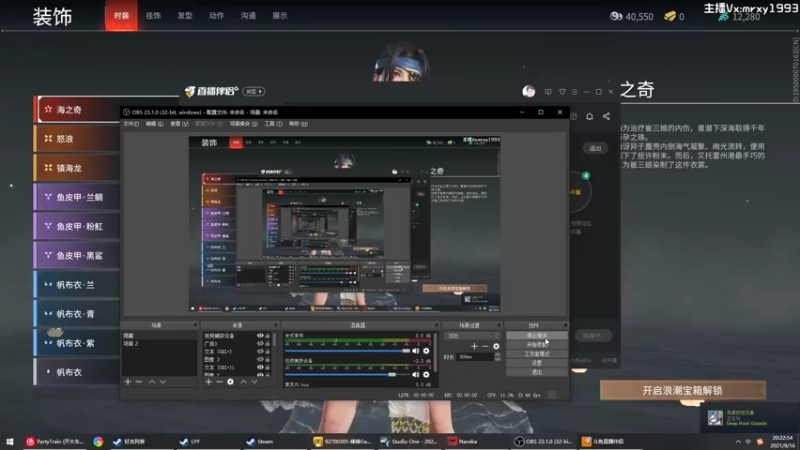Open the 淡出 transition dropdown
800x450 pixels.
(472, 336)
